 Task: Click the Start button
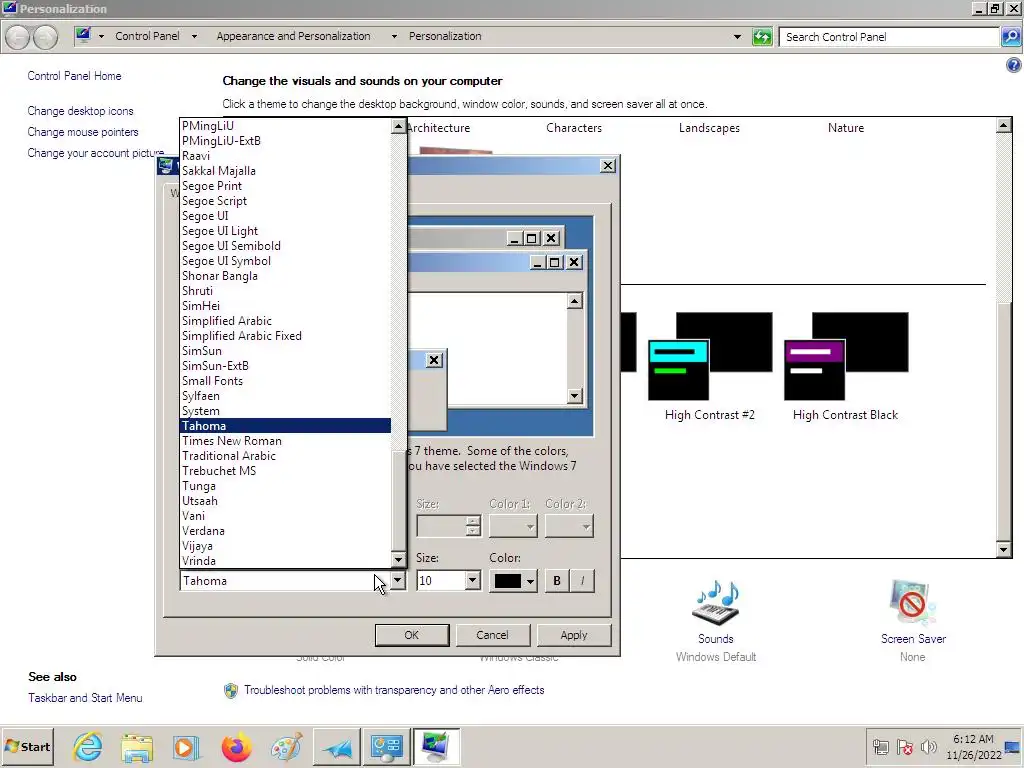27,746
